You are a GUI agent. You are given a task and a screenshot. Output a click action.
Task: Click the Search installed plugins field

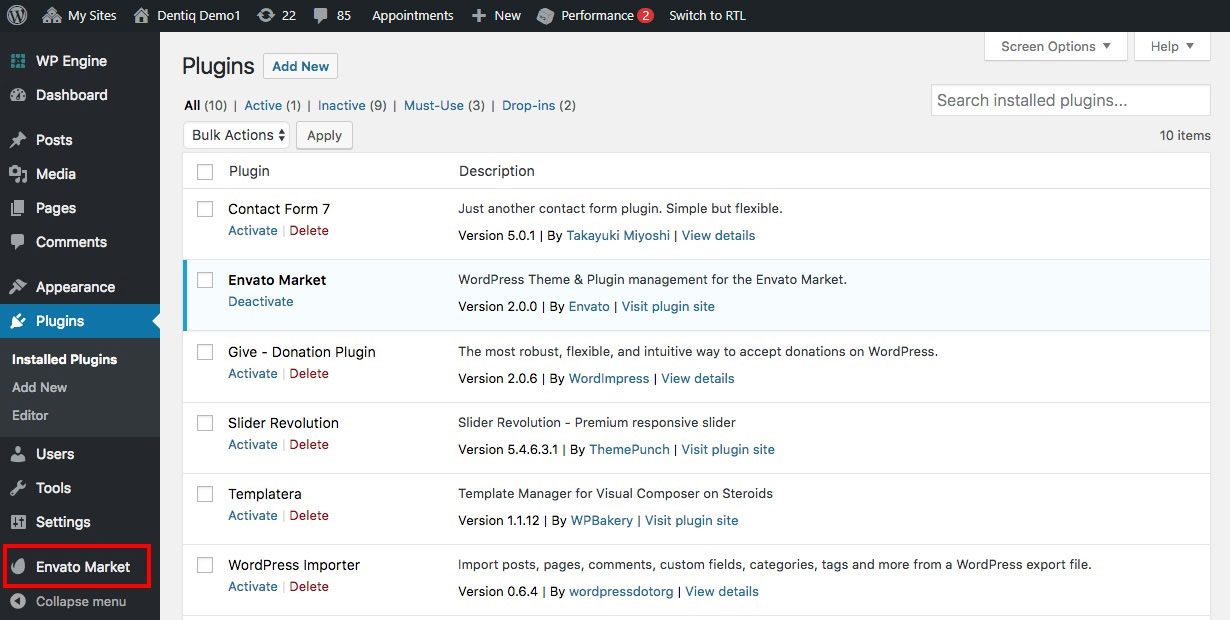point(1069,100)
